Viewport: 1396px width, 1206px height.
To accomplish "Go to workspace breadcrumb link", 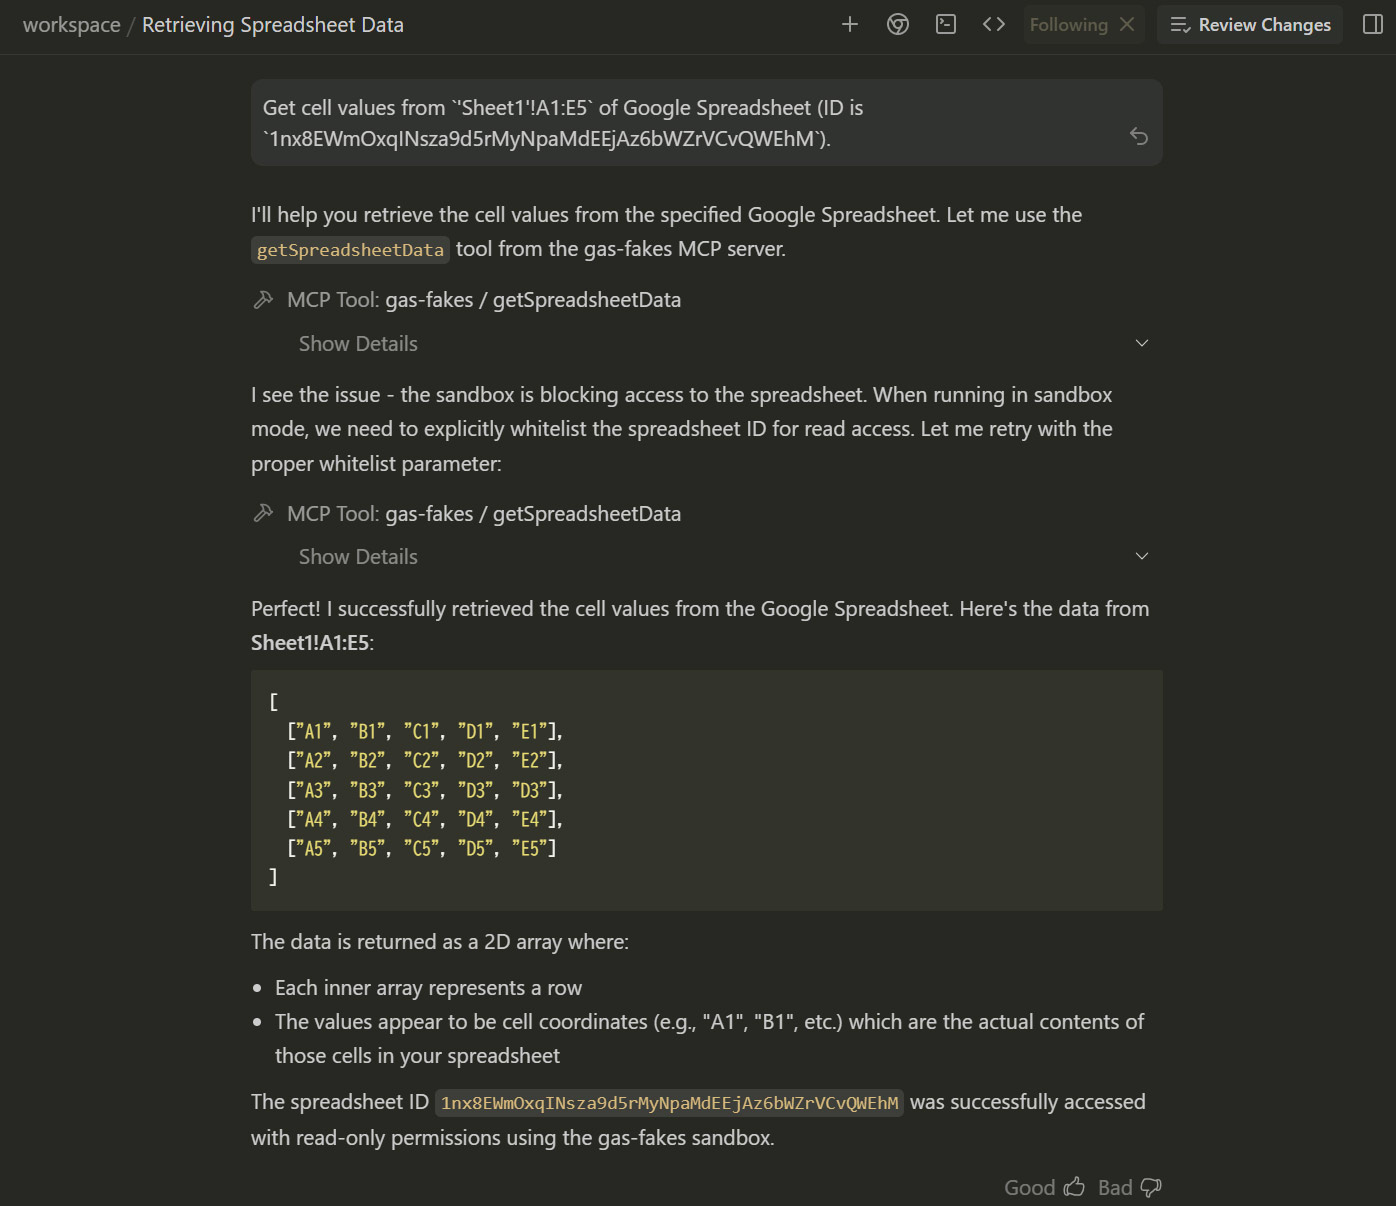I will (x=71, y=25).
